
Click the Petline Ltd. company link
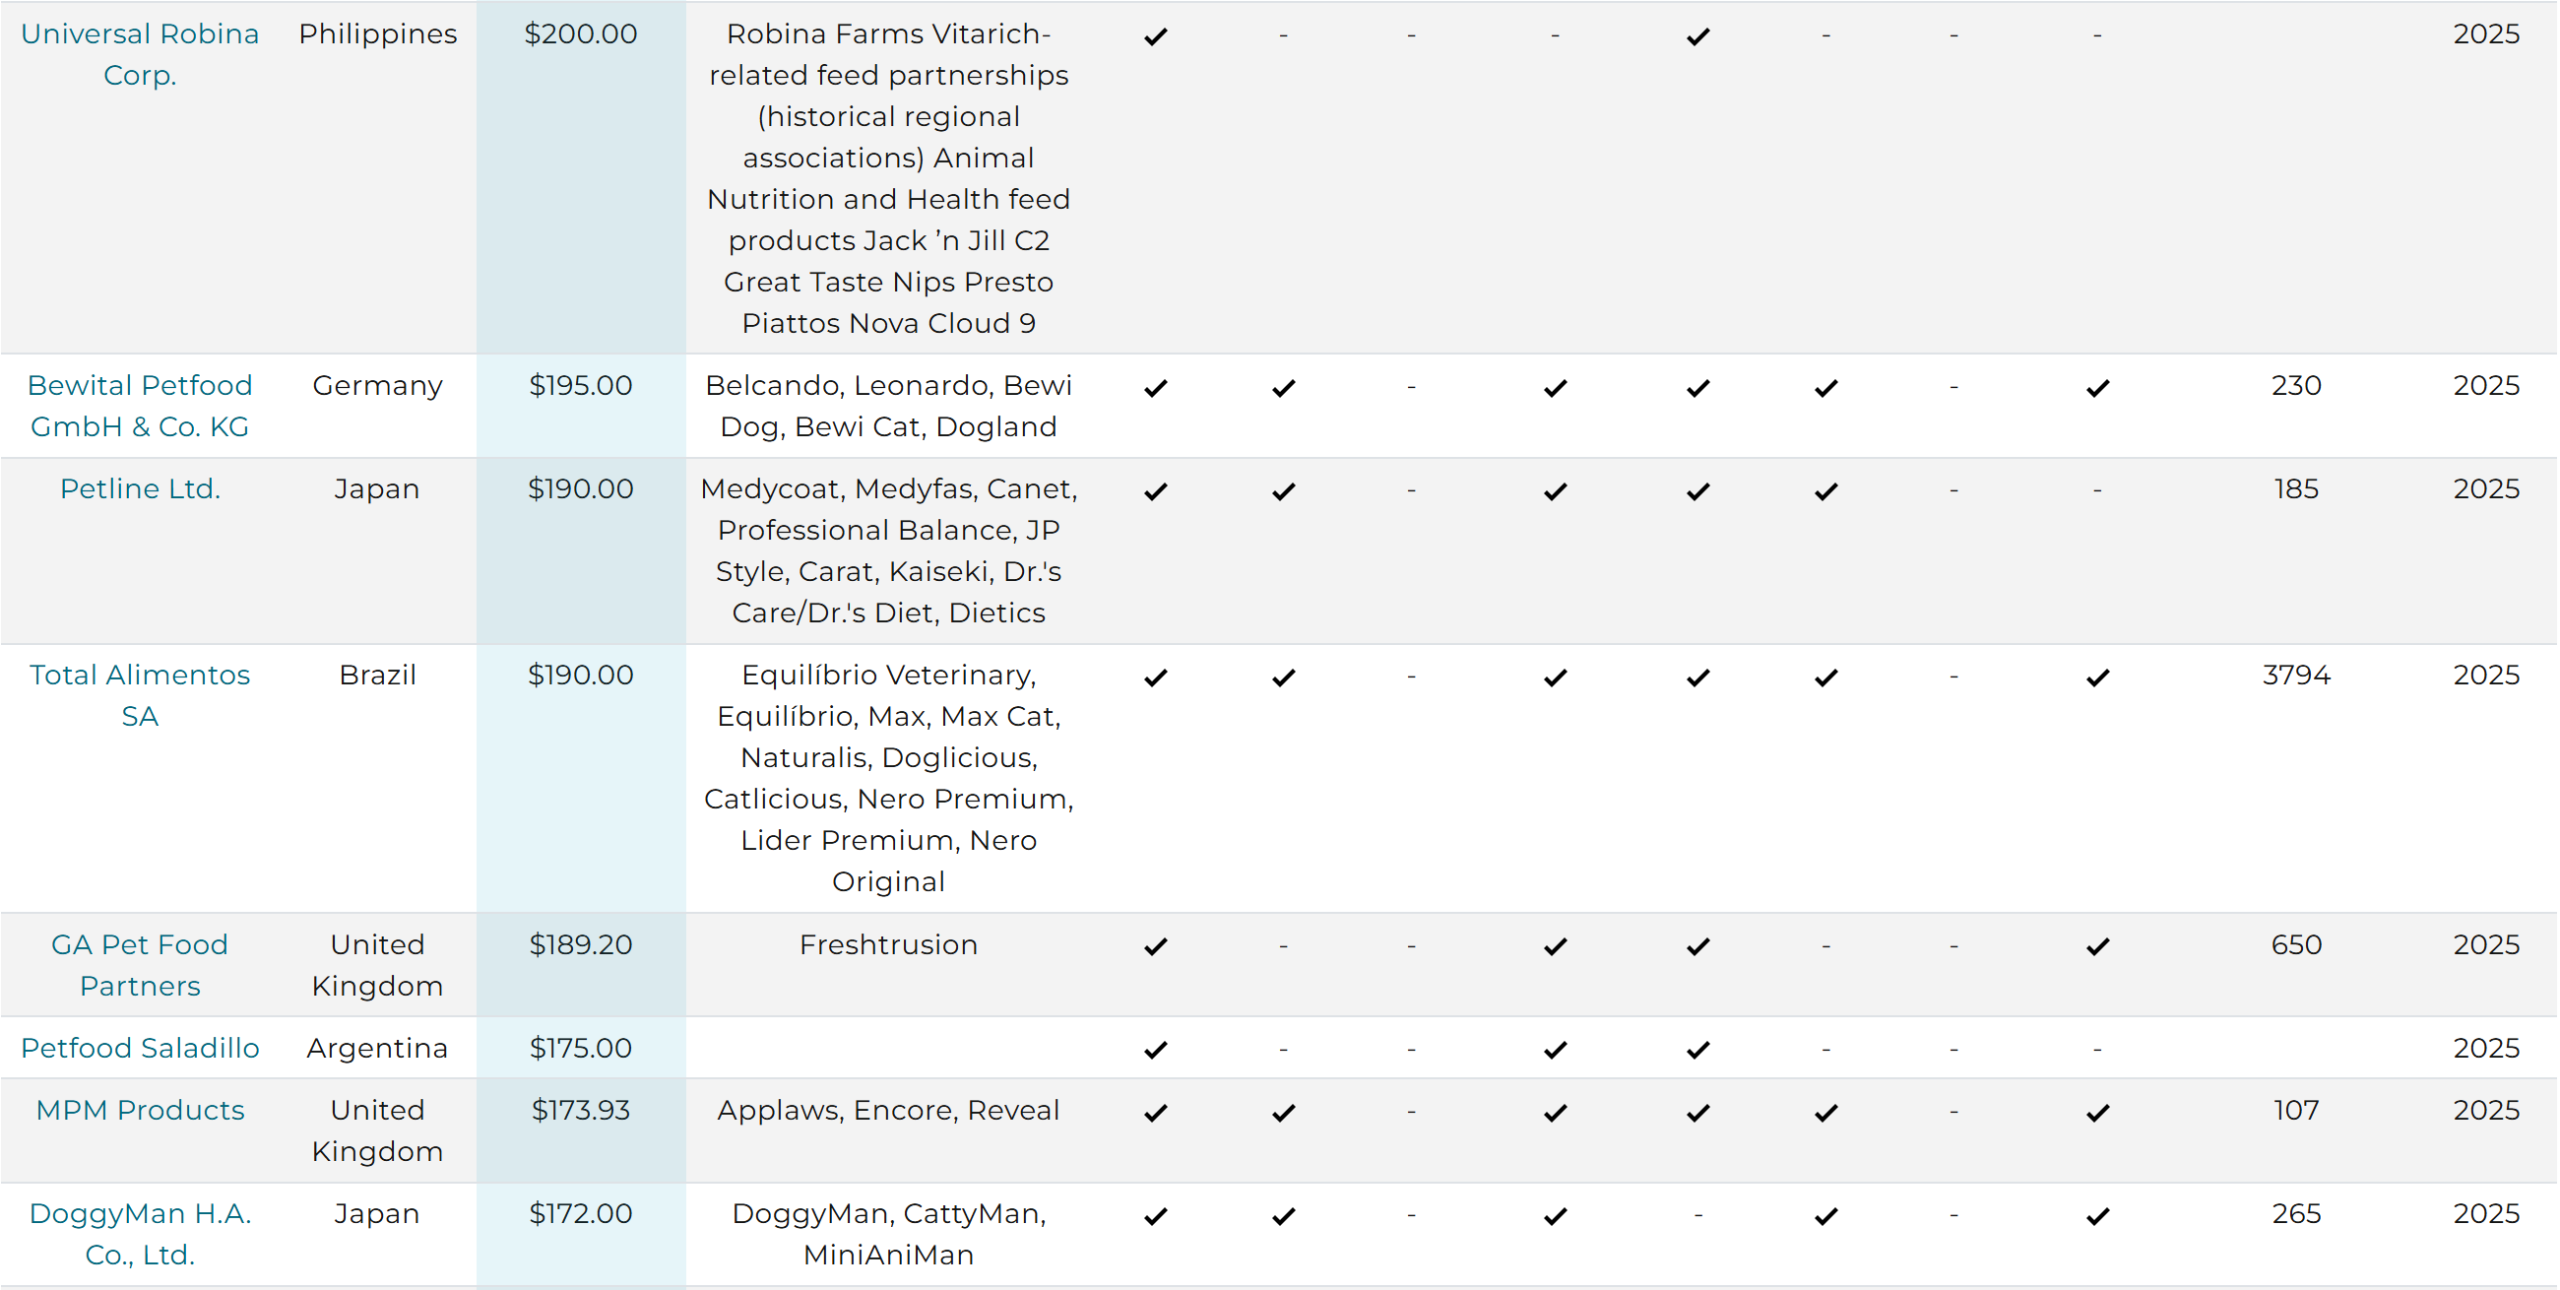coord(140,489)
